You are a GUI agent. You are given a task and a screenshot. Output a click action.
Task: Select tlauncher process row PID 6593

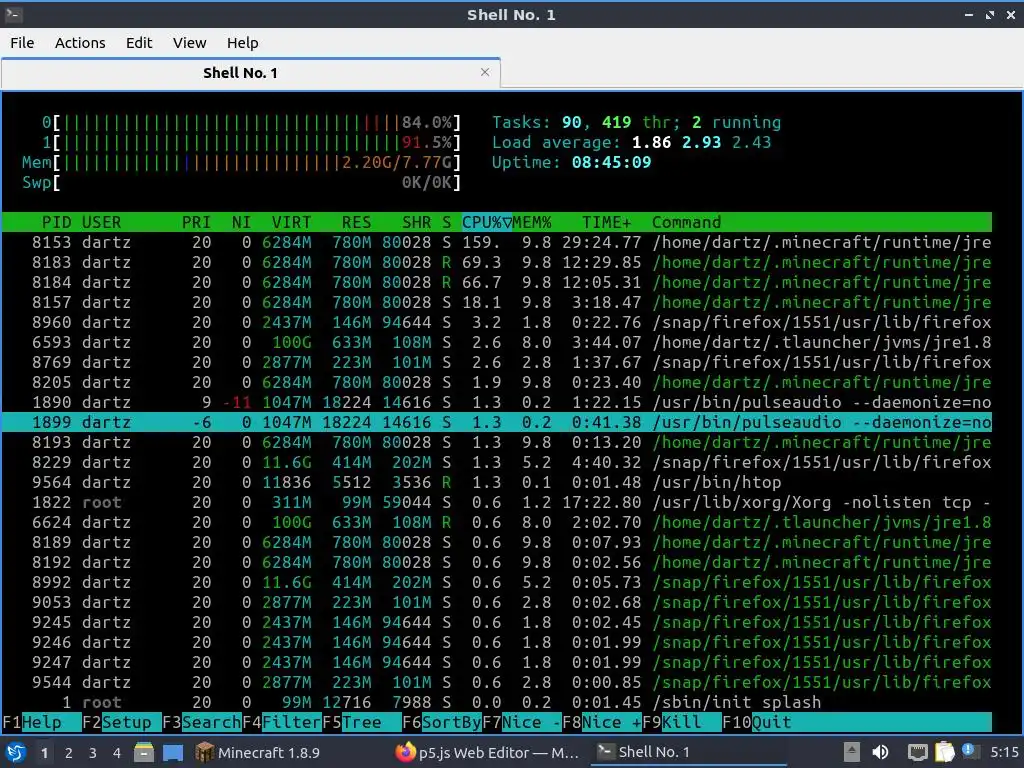click(497, 342)
